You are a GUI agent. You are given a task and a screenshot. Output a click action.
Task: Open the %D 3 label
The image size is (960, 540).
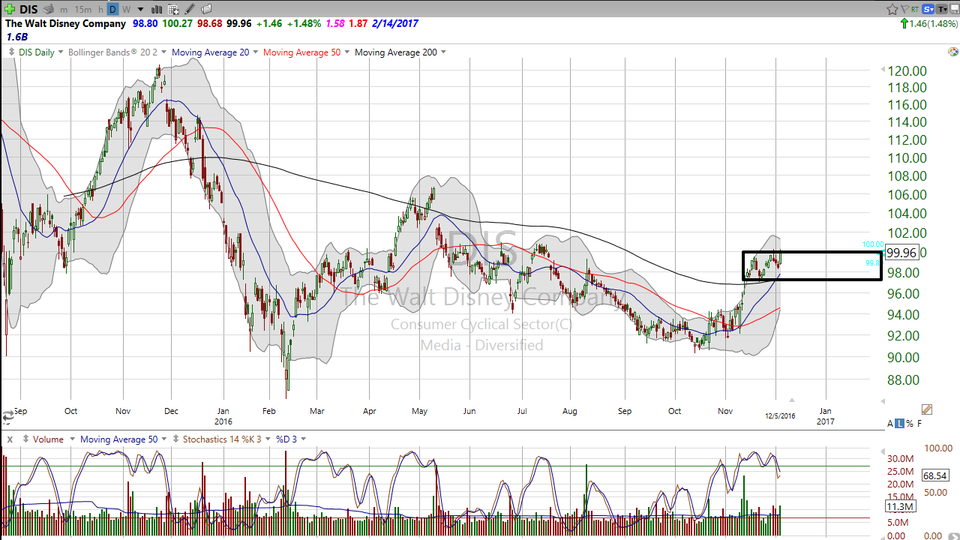click(x=287, y=440)
